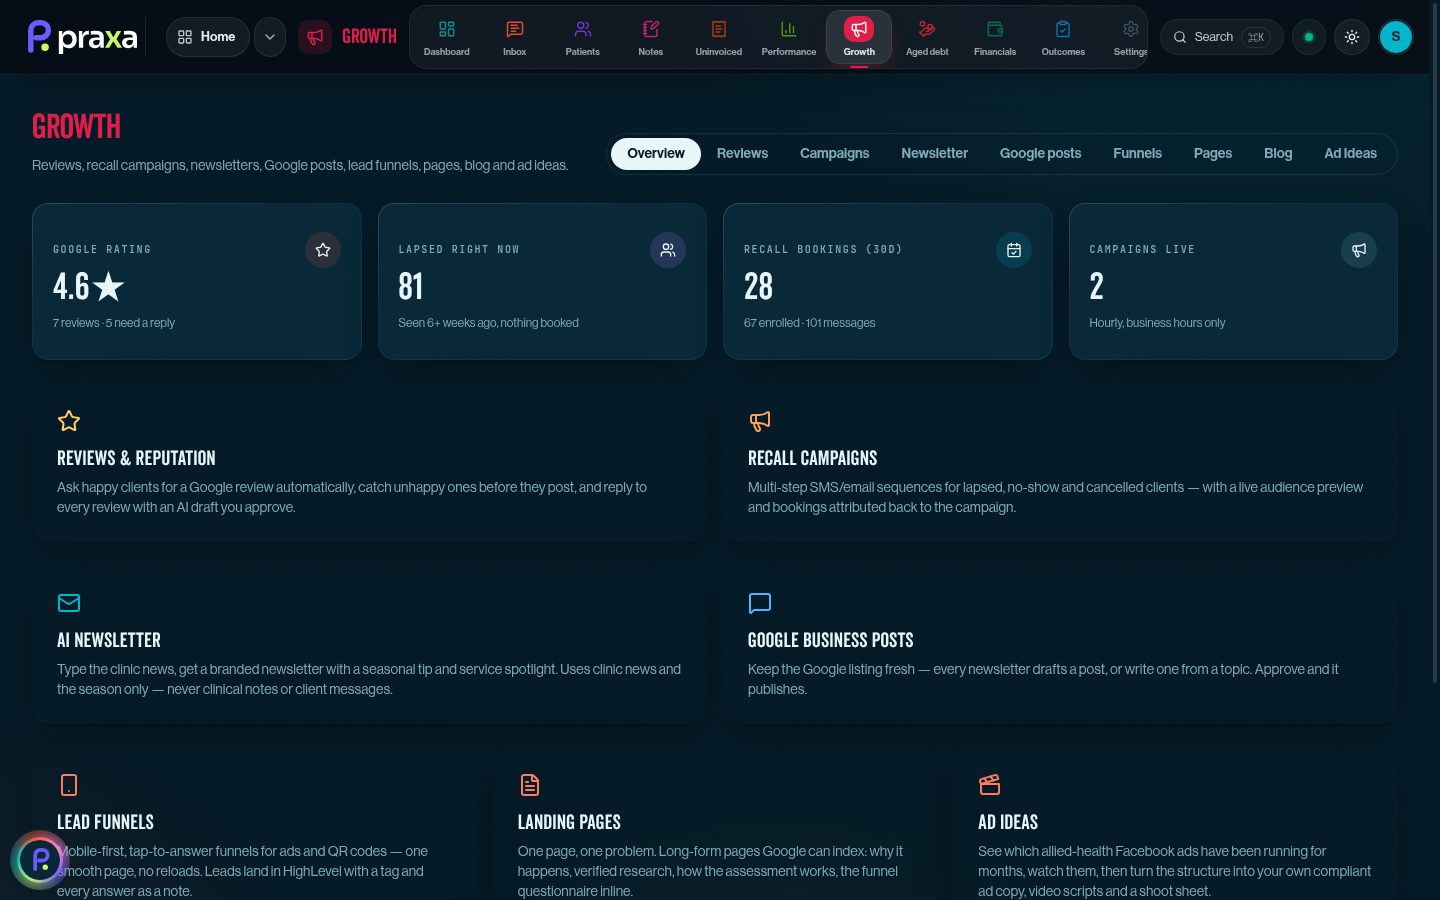Viewport: 1440px width, 900px height.
Task: Open the Google Business Posts card
Action: click(1060, 645)
